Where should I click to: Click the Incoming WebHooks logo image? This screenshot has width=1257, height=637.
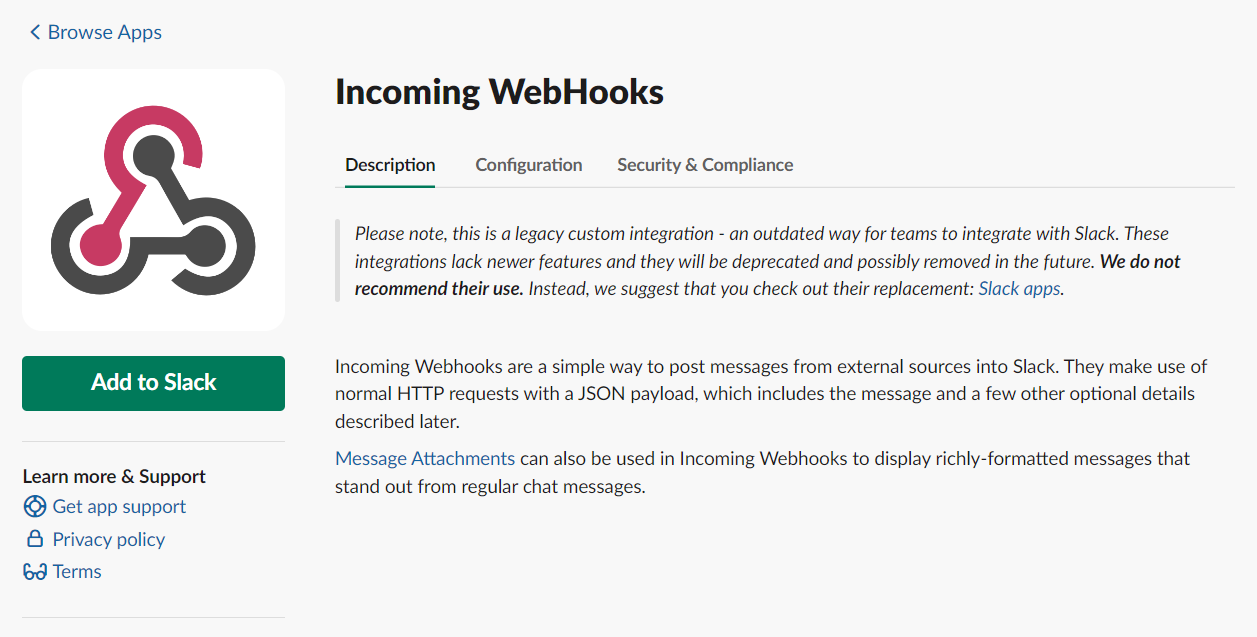pyautogui.click(x=153, y=200)
